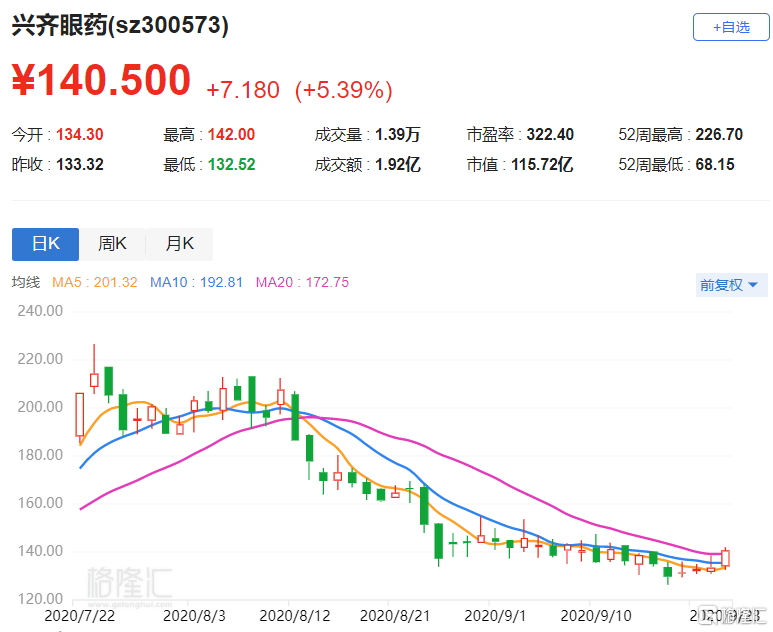Click the 200.00 y-axis label

(x=40, y=407)
